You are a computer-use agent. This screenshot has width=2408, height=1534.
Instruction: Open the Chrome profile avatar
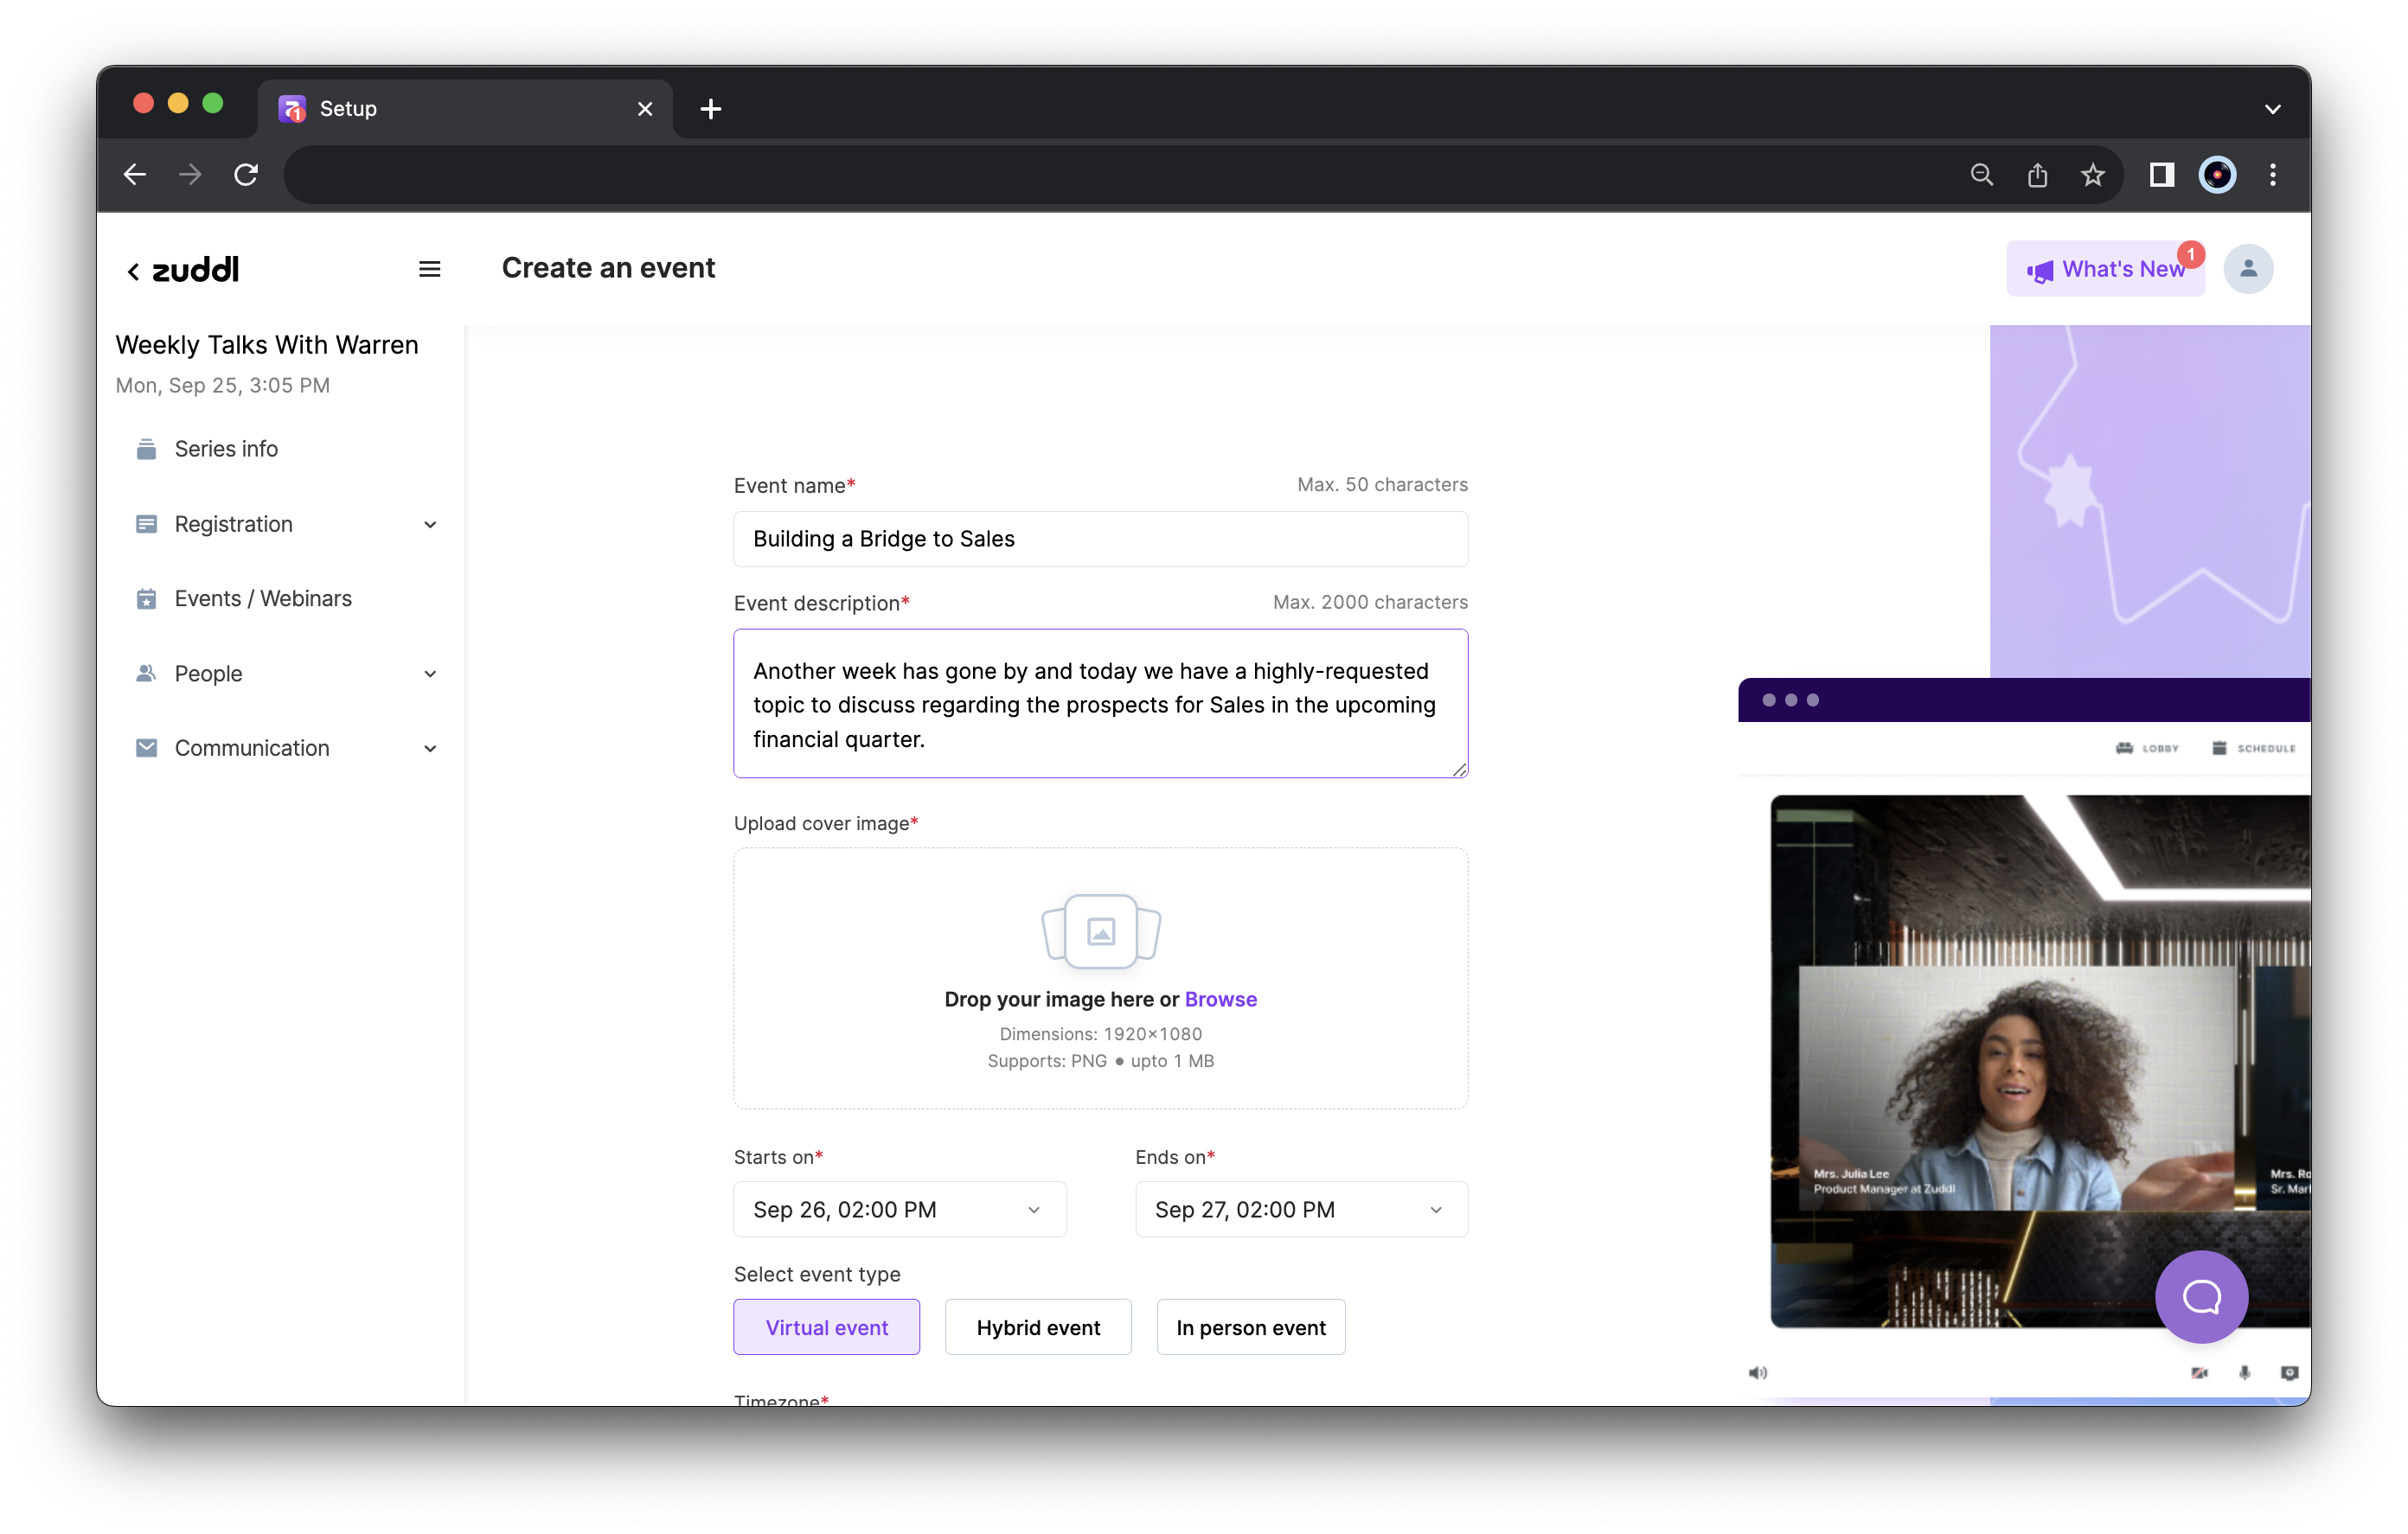pos(2217,175)
